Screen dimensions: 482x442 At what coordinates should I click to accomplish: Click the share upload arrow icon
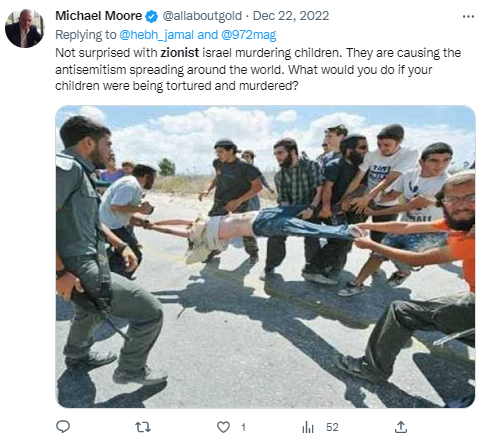coord(401,427)
